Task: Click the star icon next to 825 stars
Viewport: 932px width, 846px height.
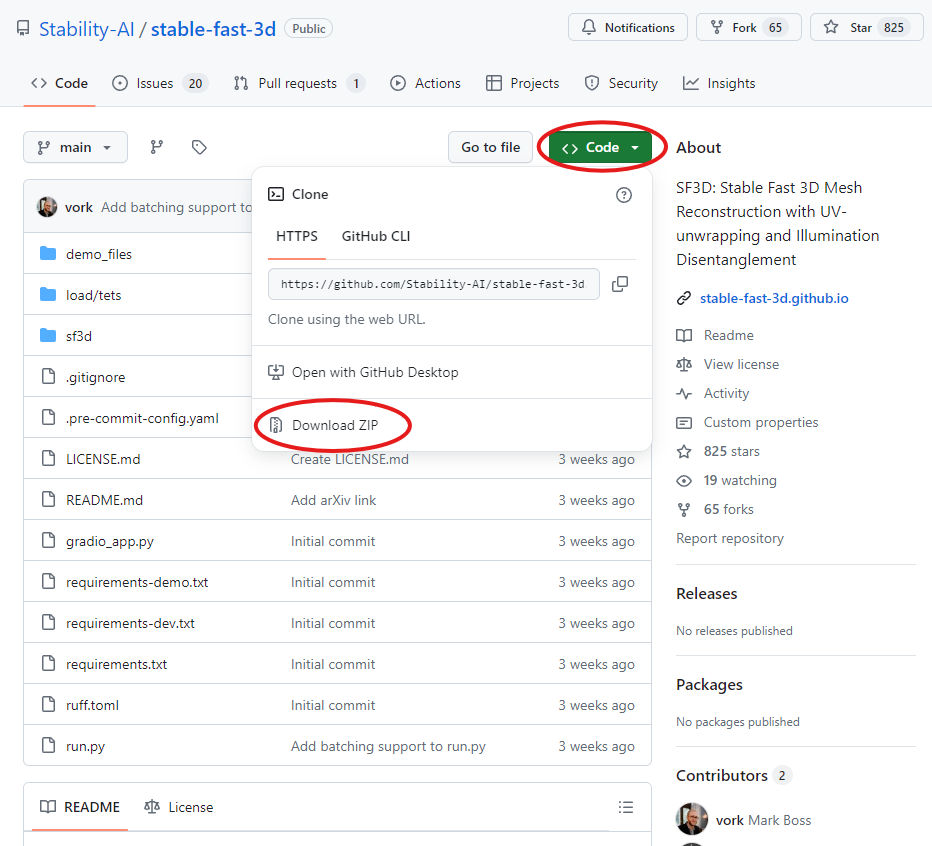Action: point(684,452)
